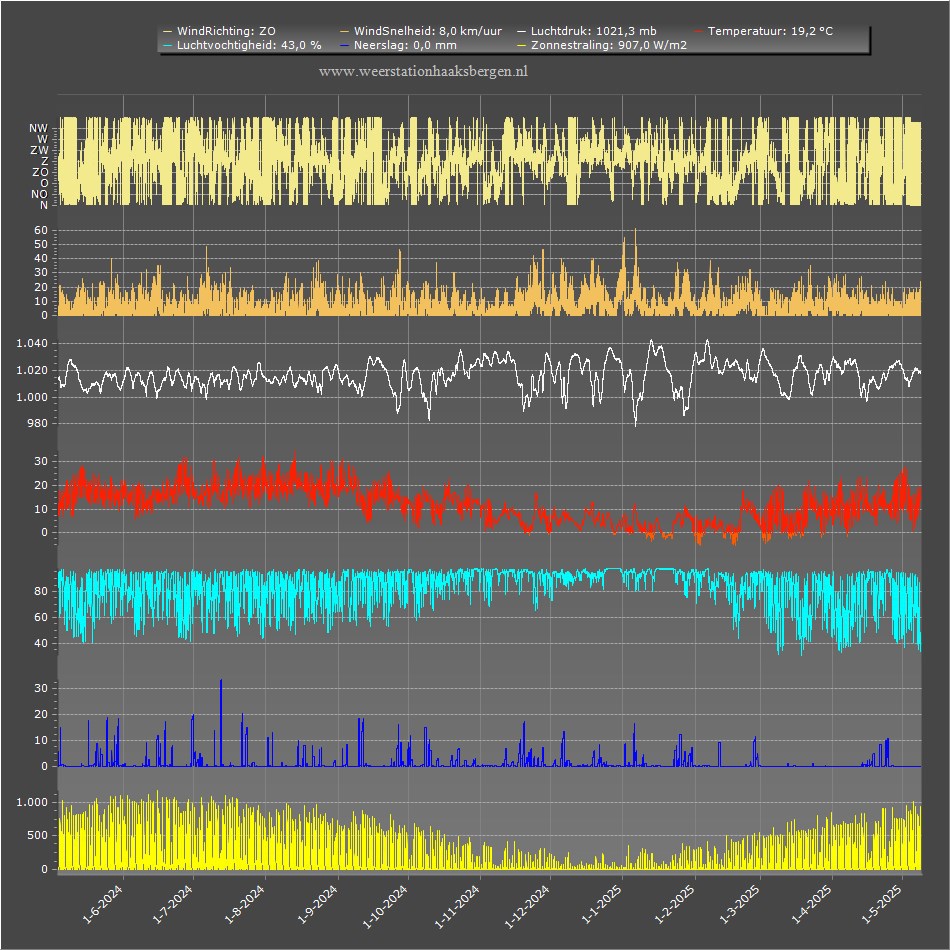950x950 pixels.
Task: Select the 1-1-2025 date label
Action: [601, 904]
